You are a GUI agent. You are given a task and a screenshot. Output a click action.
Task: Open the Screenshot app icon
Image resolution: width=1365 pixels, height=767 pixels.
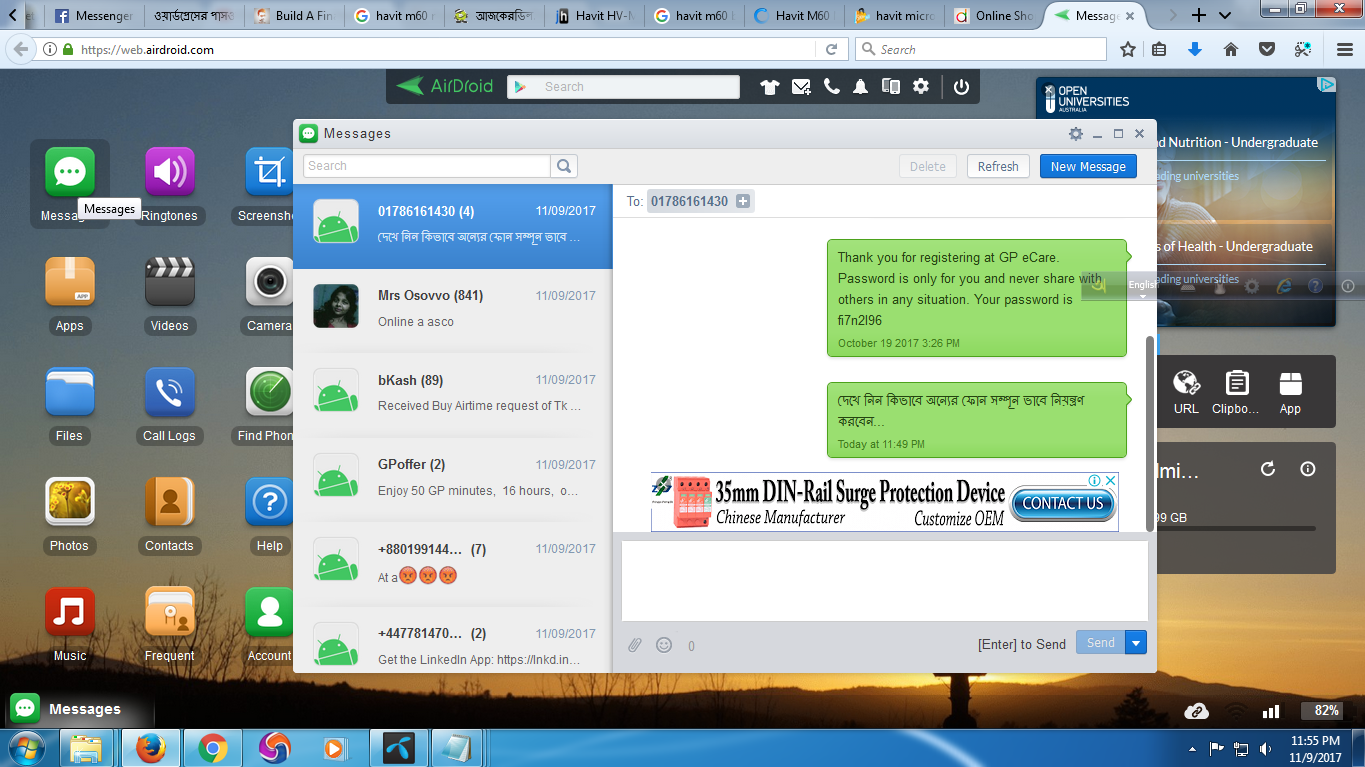pos(269,172)
